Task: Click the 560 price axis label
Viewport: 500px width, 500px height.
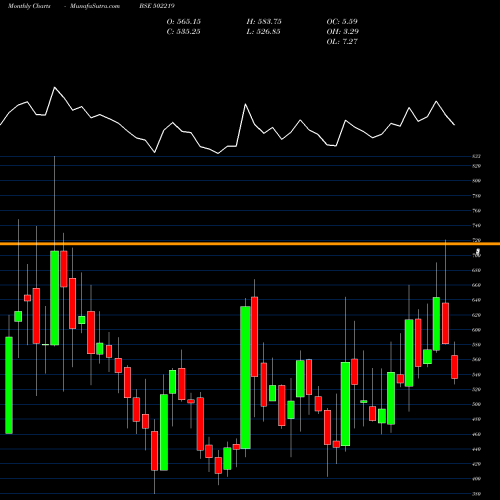Action: [x=477, y=360]
